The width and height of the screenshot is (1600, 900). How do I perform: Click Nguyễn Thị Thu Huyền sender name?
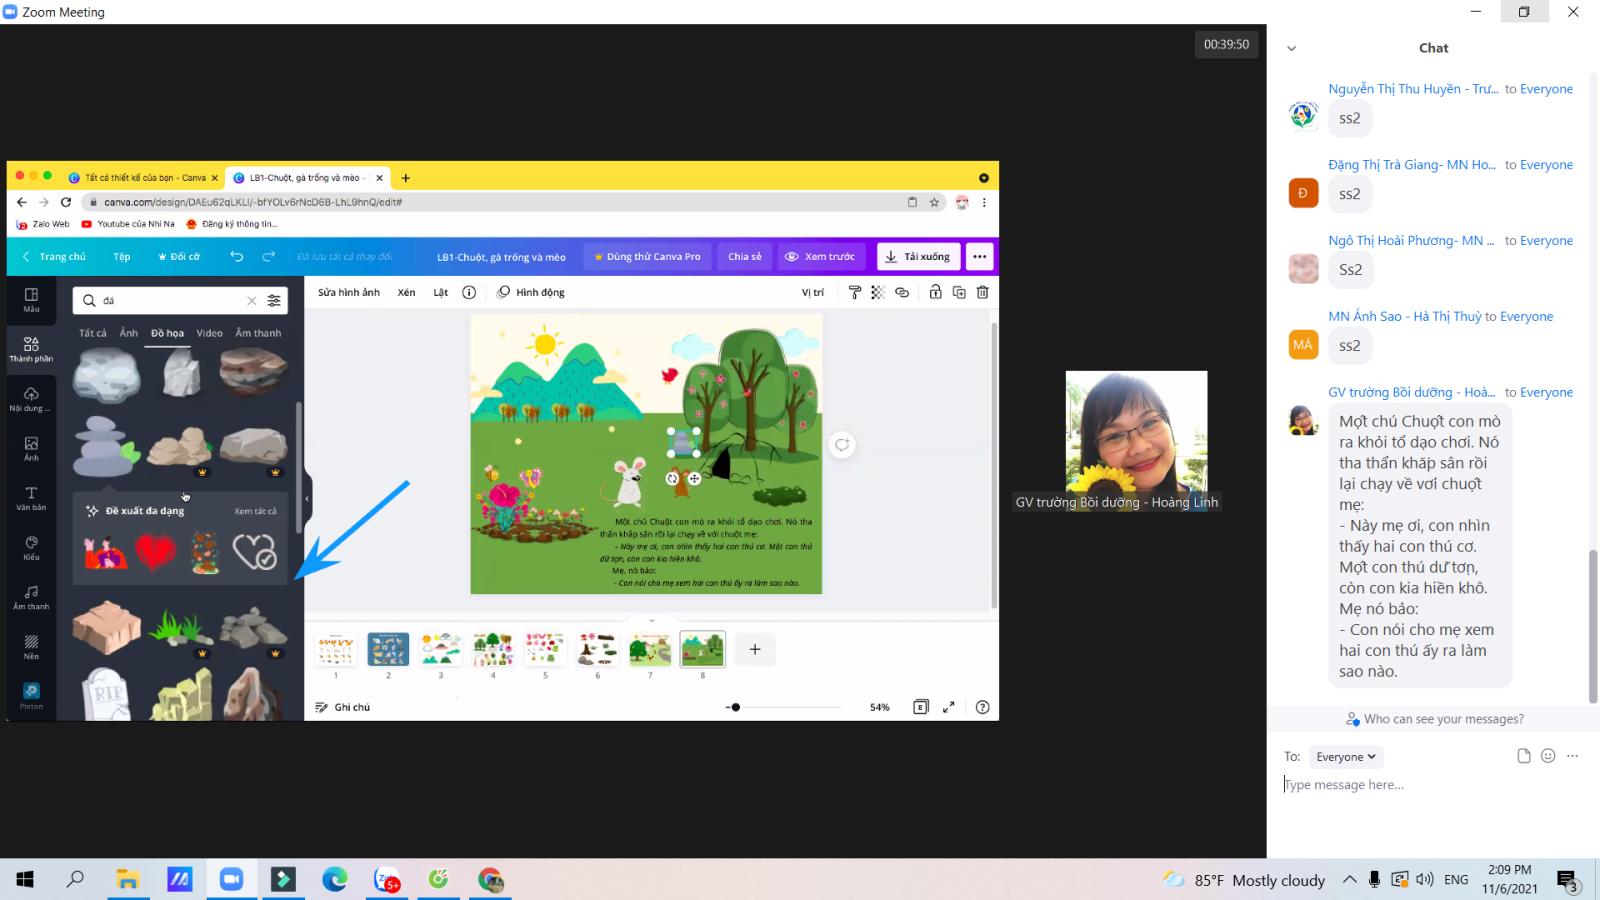[x=1412, y=89]
